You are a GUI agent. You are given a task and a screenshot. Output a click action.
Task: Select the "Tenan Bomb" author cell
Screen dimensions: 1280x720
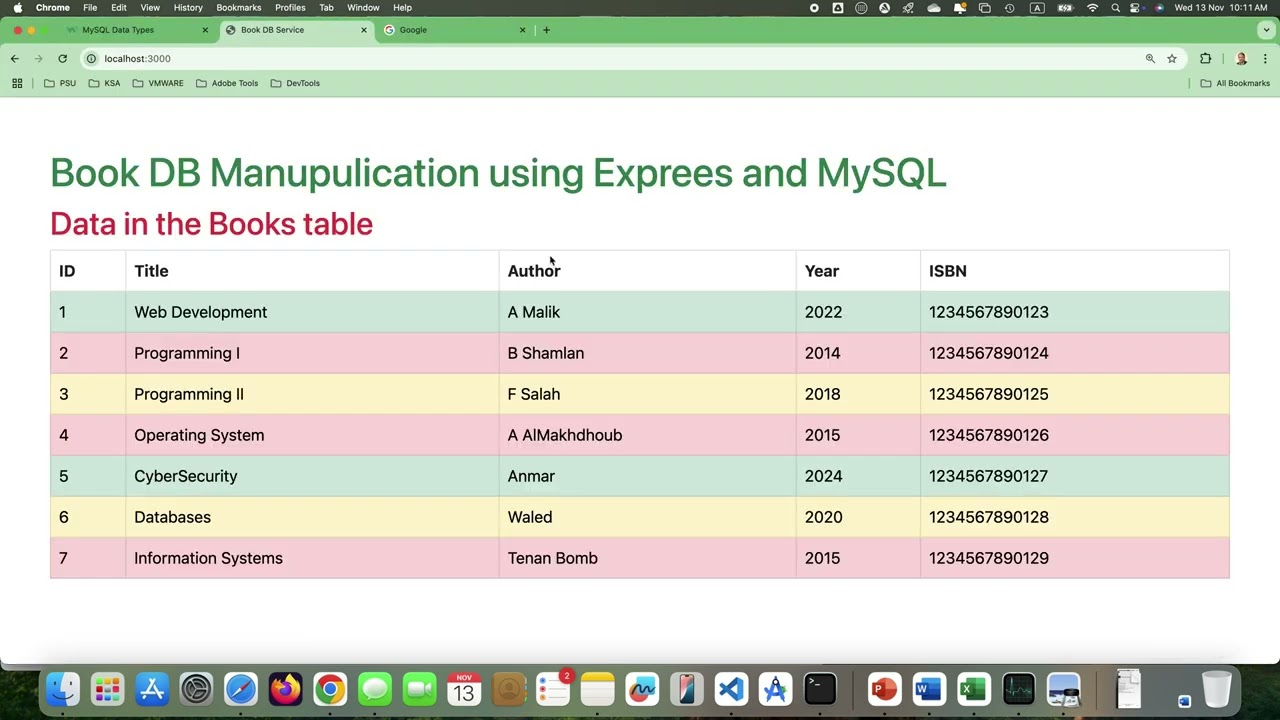click(x=647, y=558)
